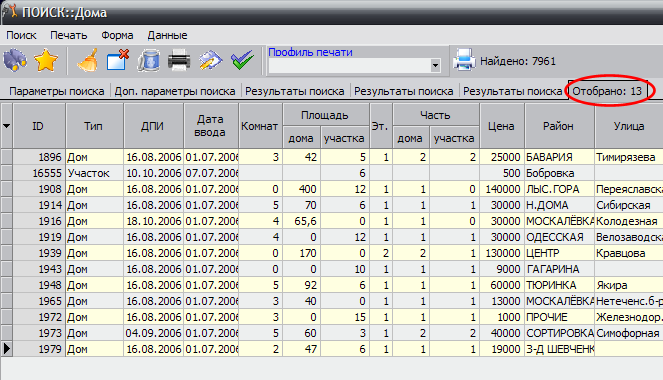Click ТЮРИНКА district cell
This screenshot has height=380, width=663.
click(559, 285)
